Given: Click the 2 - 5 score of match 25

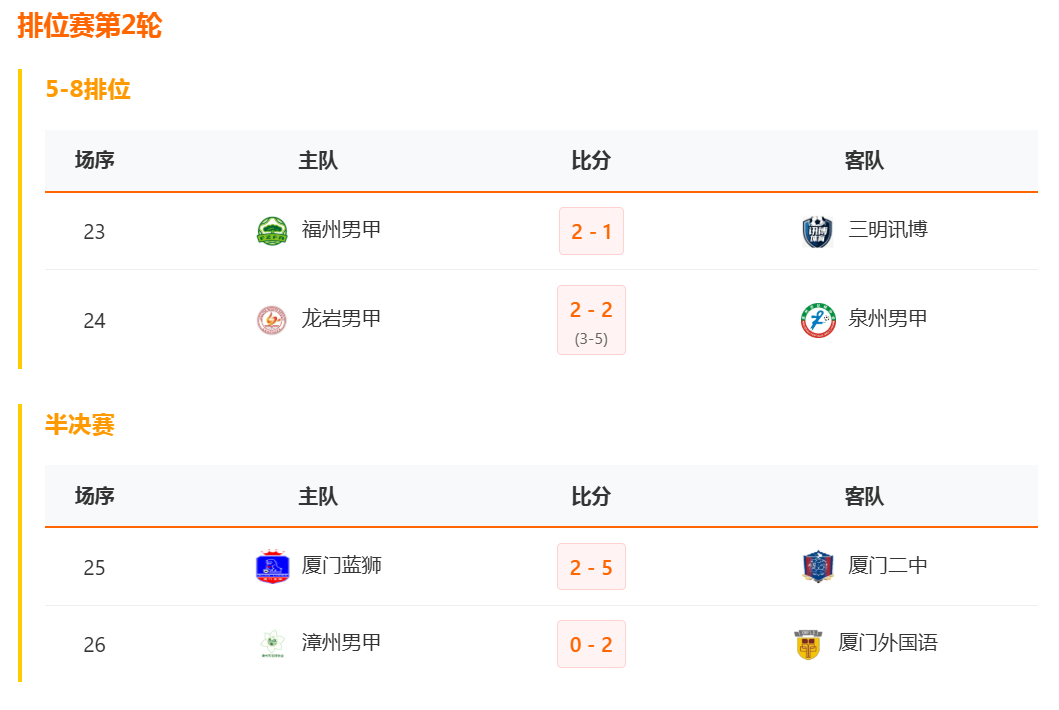Looking at the screenshot, I should coord(591,566).
